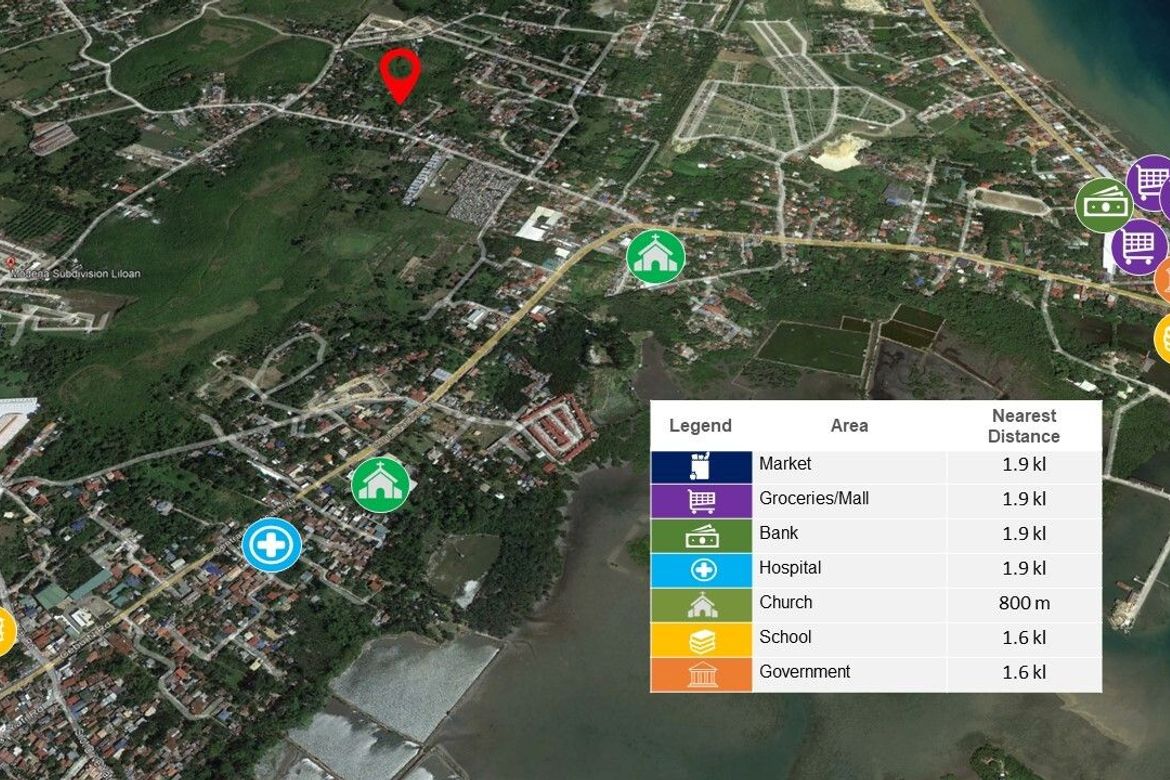Click the Market row's "1.9 kl" distance
The image size is (1170, 780).
pyautogui.click(x=1024, y=464)
